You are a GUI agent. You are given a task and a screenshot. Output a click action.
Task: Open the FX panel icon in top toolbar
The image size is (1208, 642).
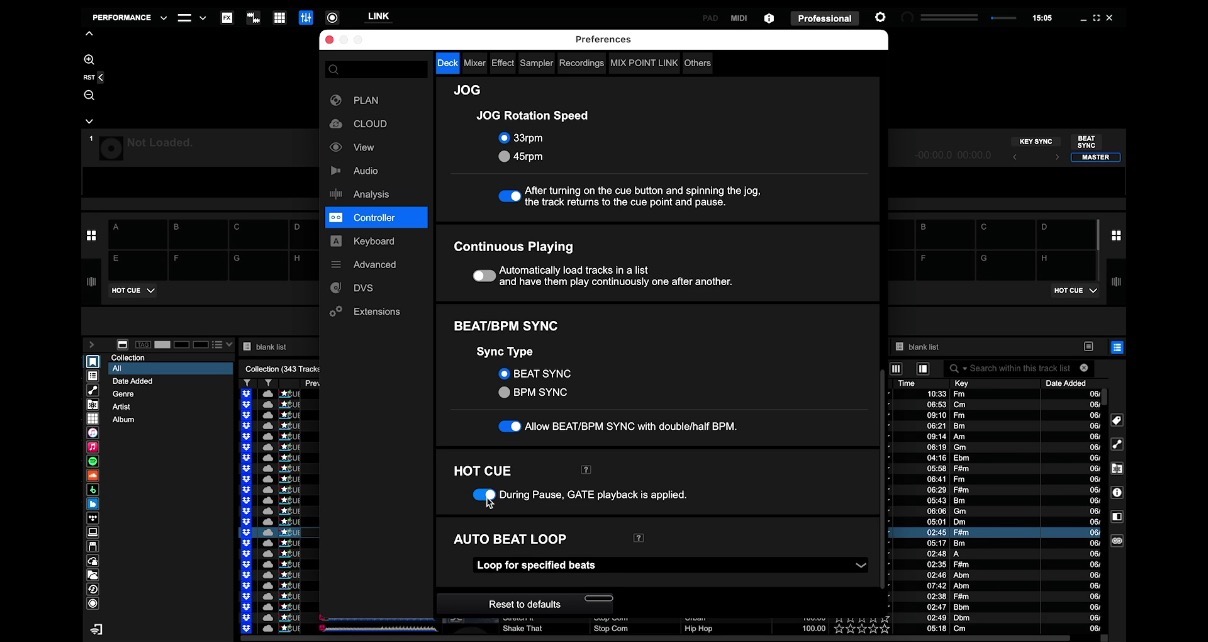pyautogui.click(x=227, y=18)
